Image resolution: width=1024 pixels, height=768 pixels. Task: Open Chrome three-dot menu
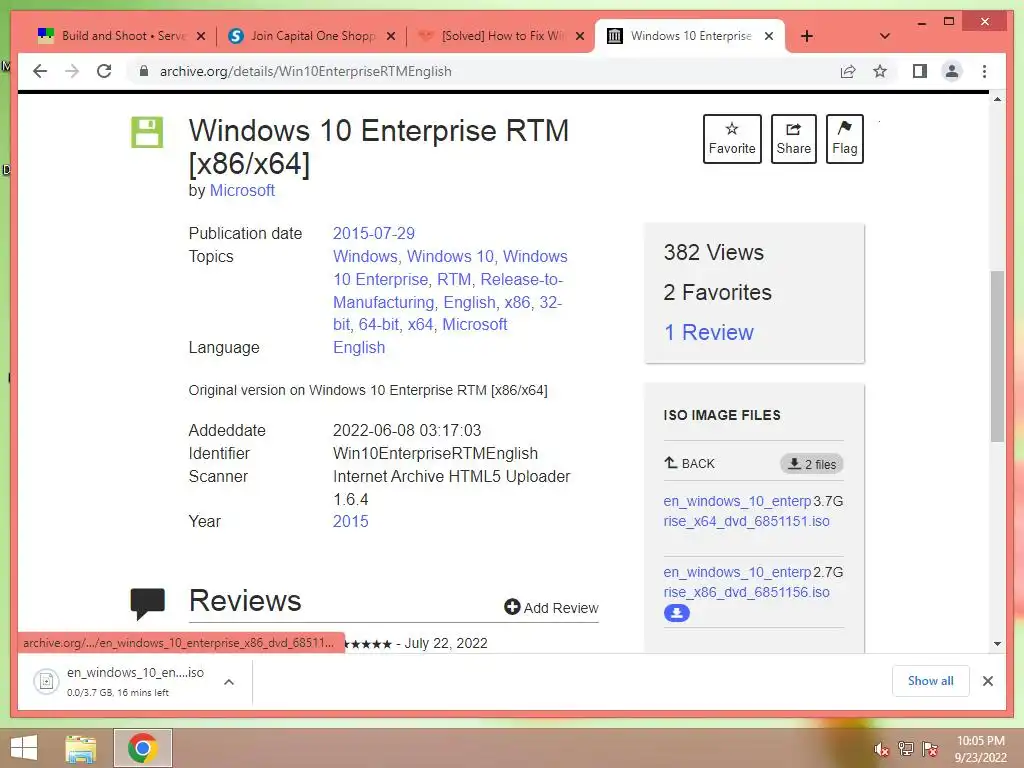(x=984, y=71)
